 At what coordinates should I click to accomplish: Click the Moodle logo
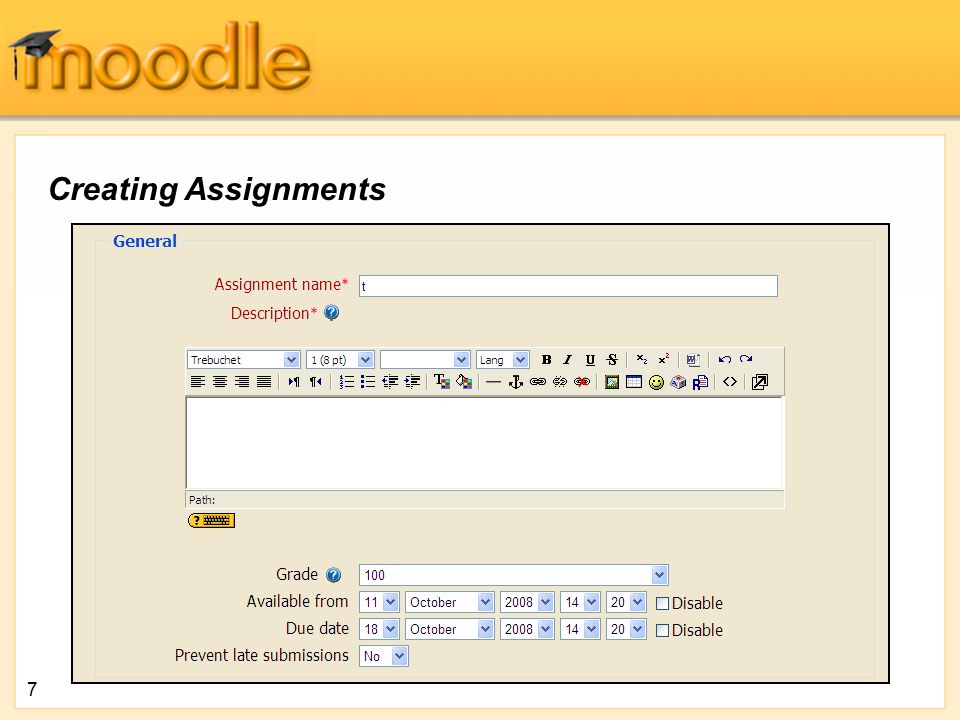tap(160, 56)
